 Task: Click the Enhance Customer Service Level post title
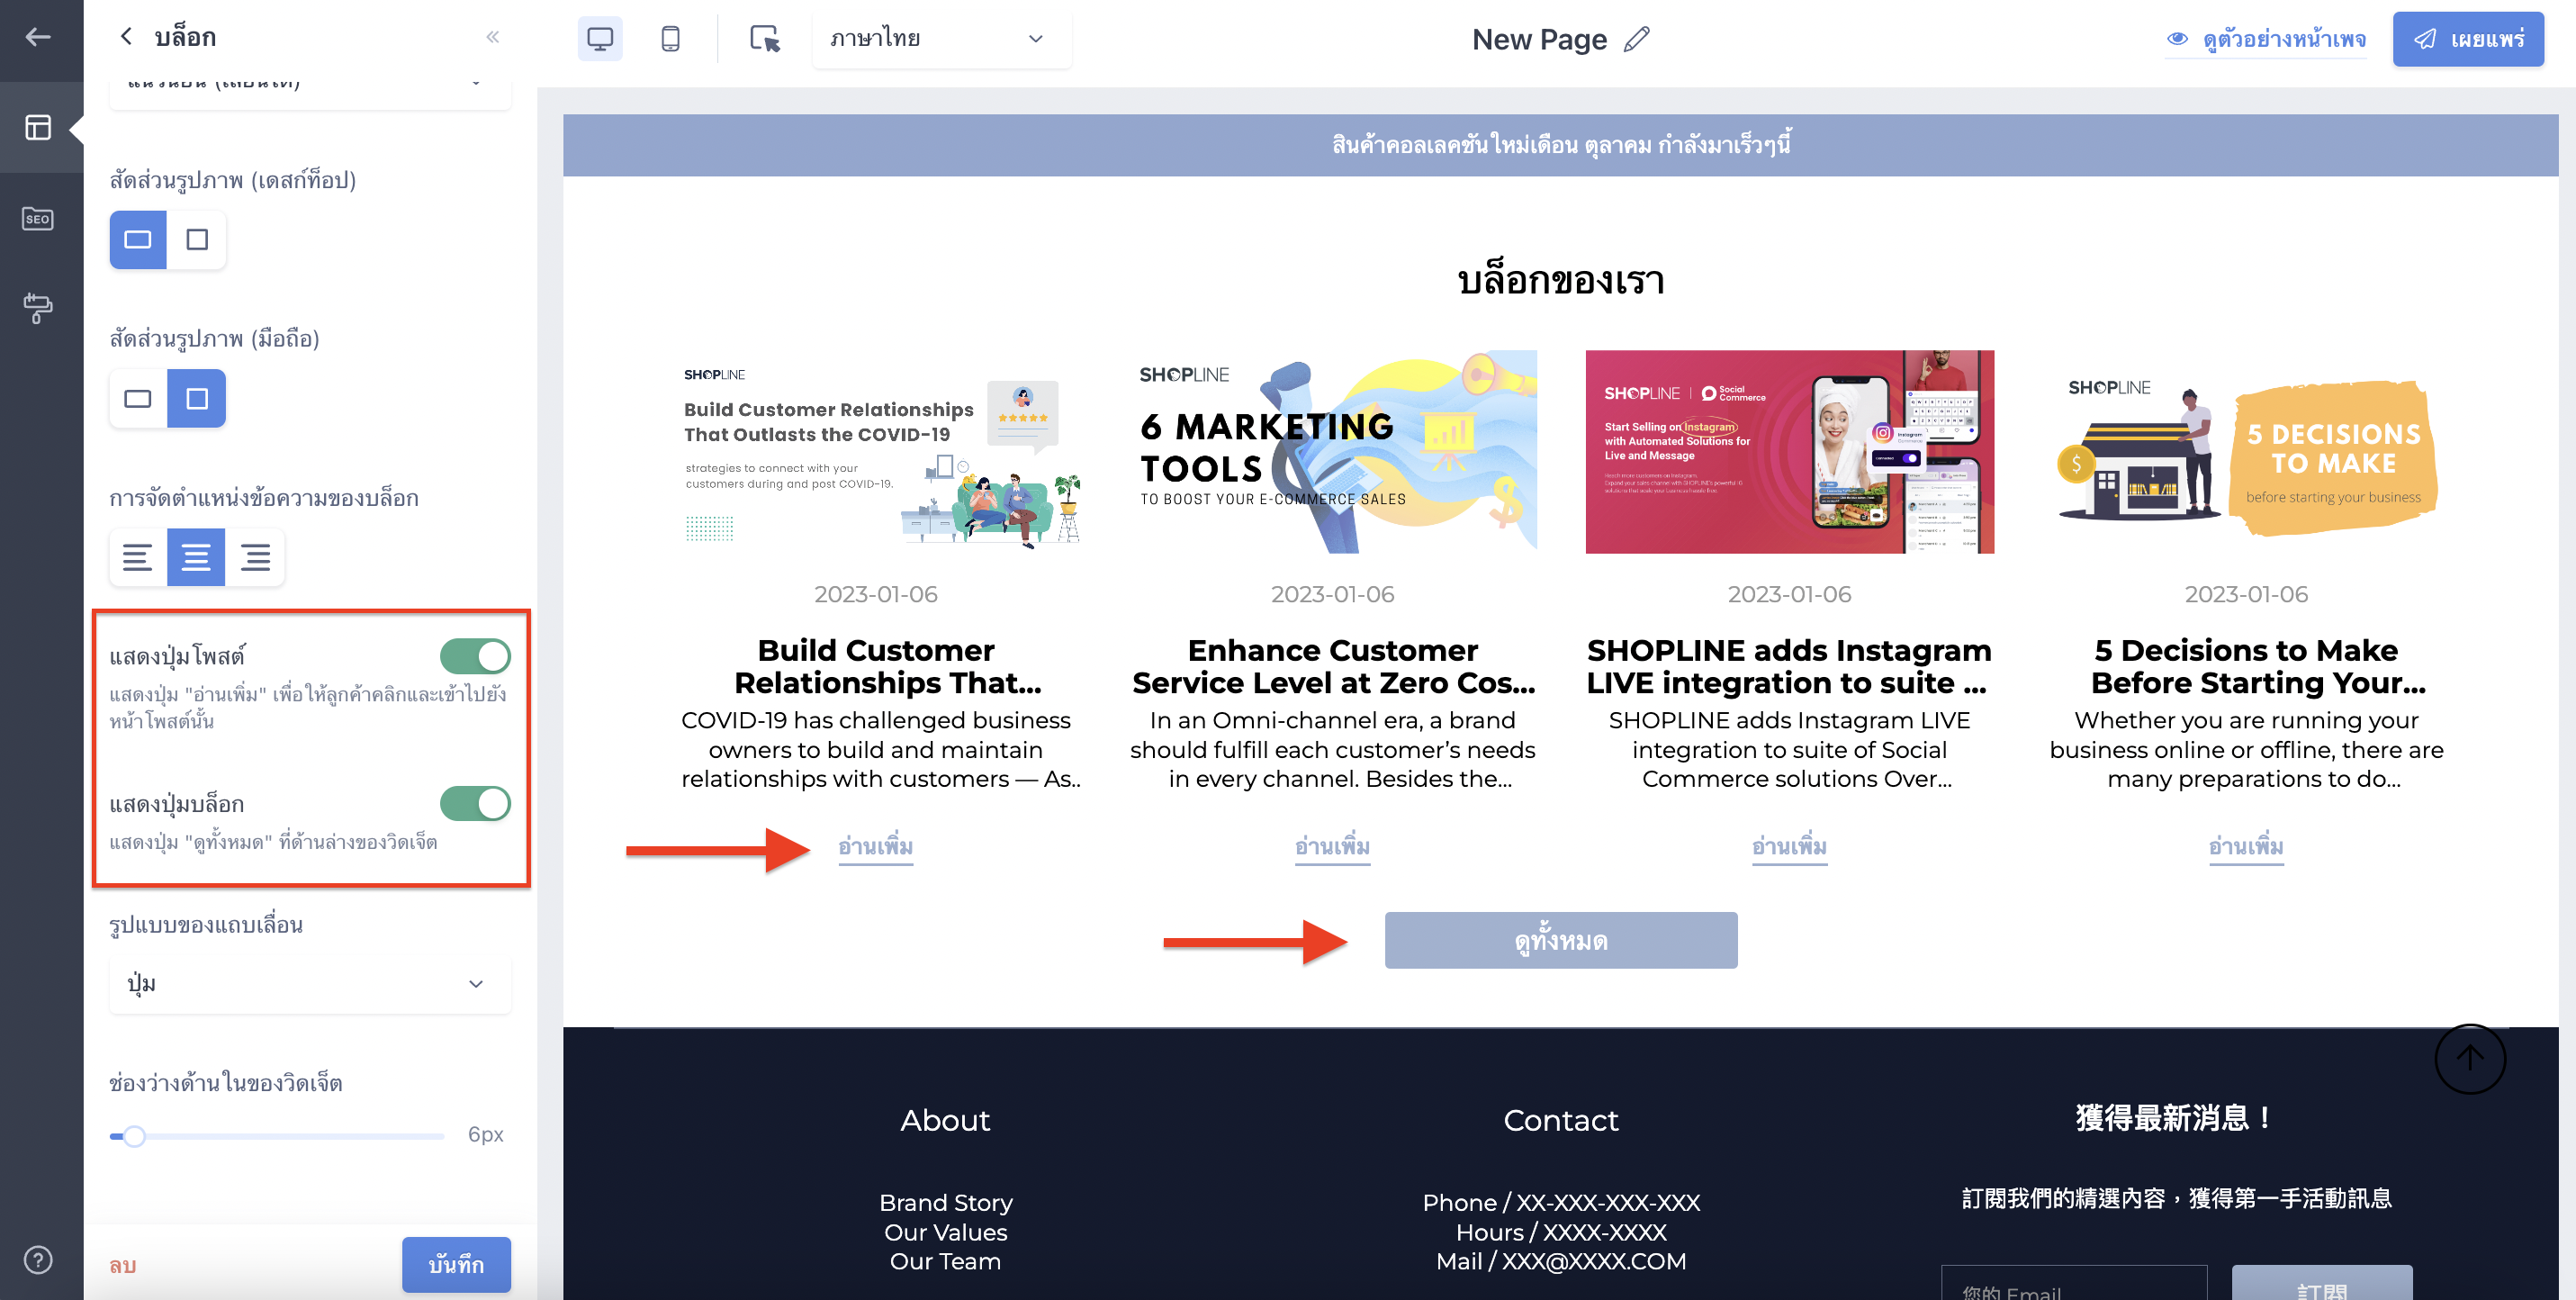click(x=1332, y=666)
